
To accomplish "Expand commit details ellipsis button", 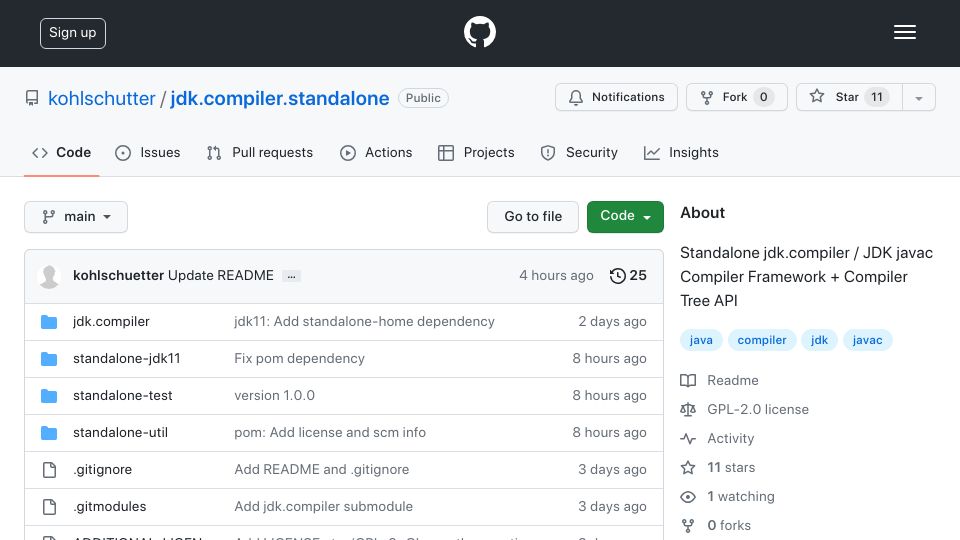I will [291, 277].
